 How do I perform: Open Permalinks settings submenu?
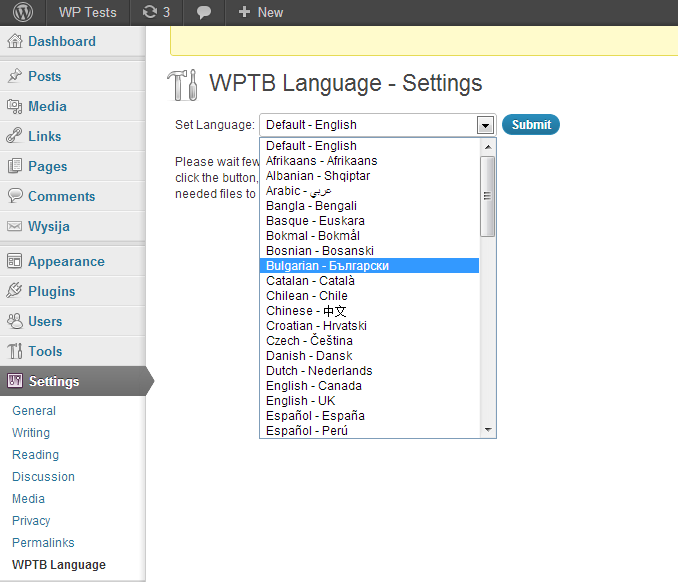43,543
